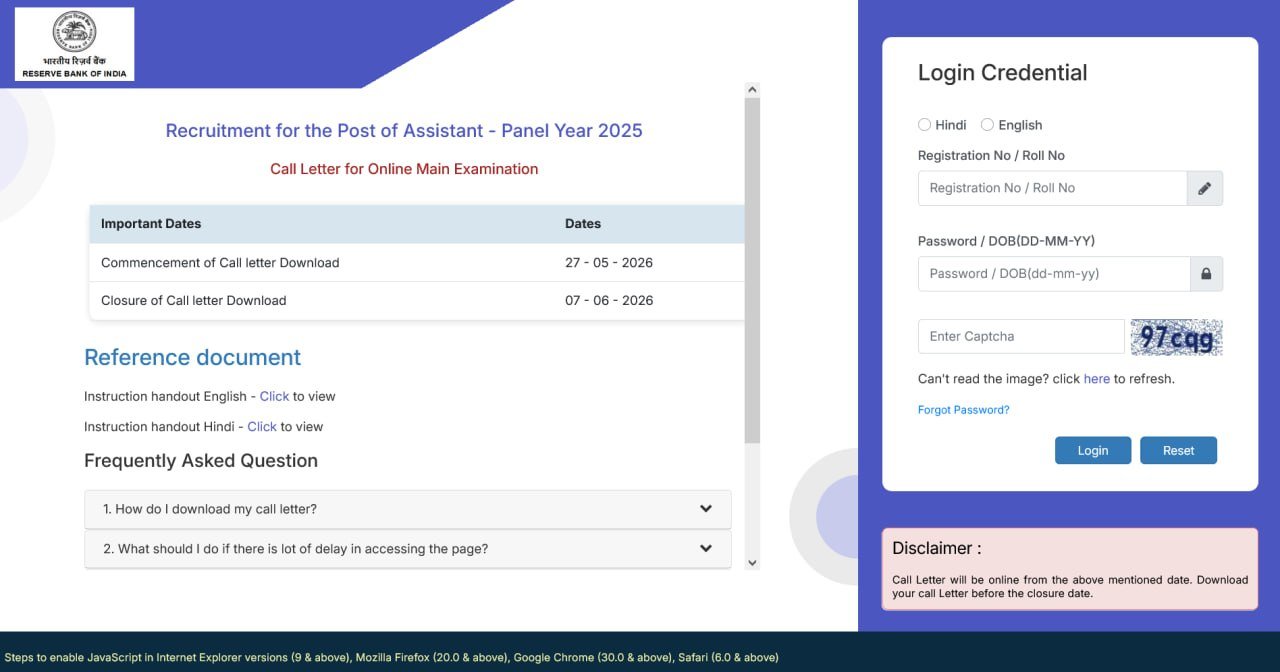
Task: Click the JavaScript enable steps footer text
Action: 391,657
